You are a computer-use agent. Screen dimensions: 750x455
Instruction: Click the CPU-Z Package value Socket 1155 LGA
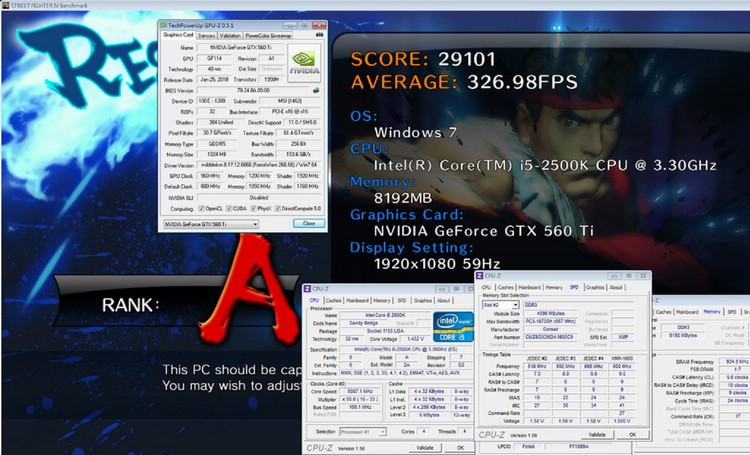(385, 331)
